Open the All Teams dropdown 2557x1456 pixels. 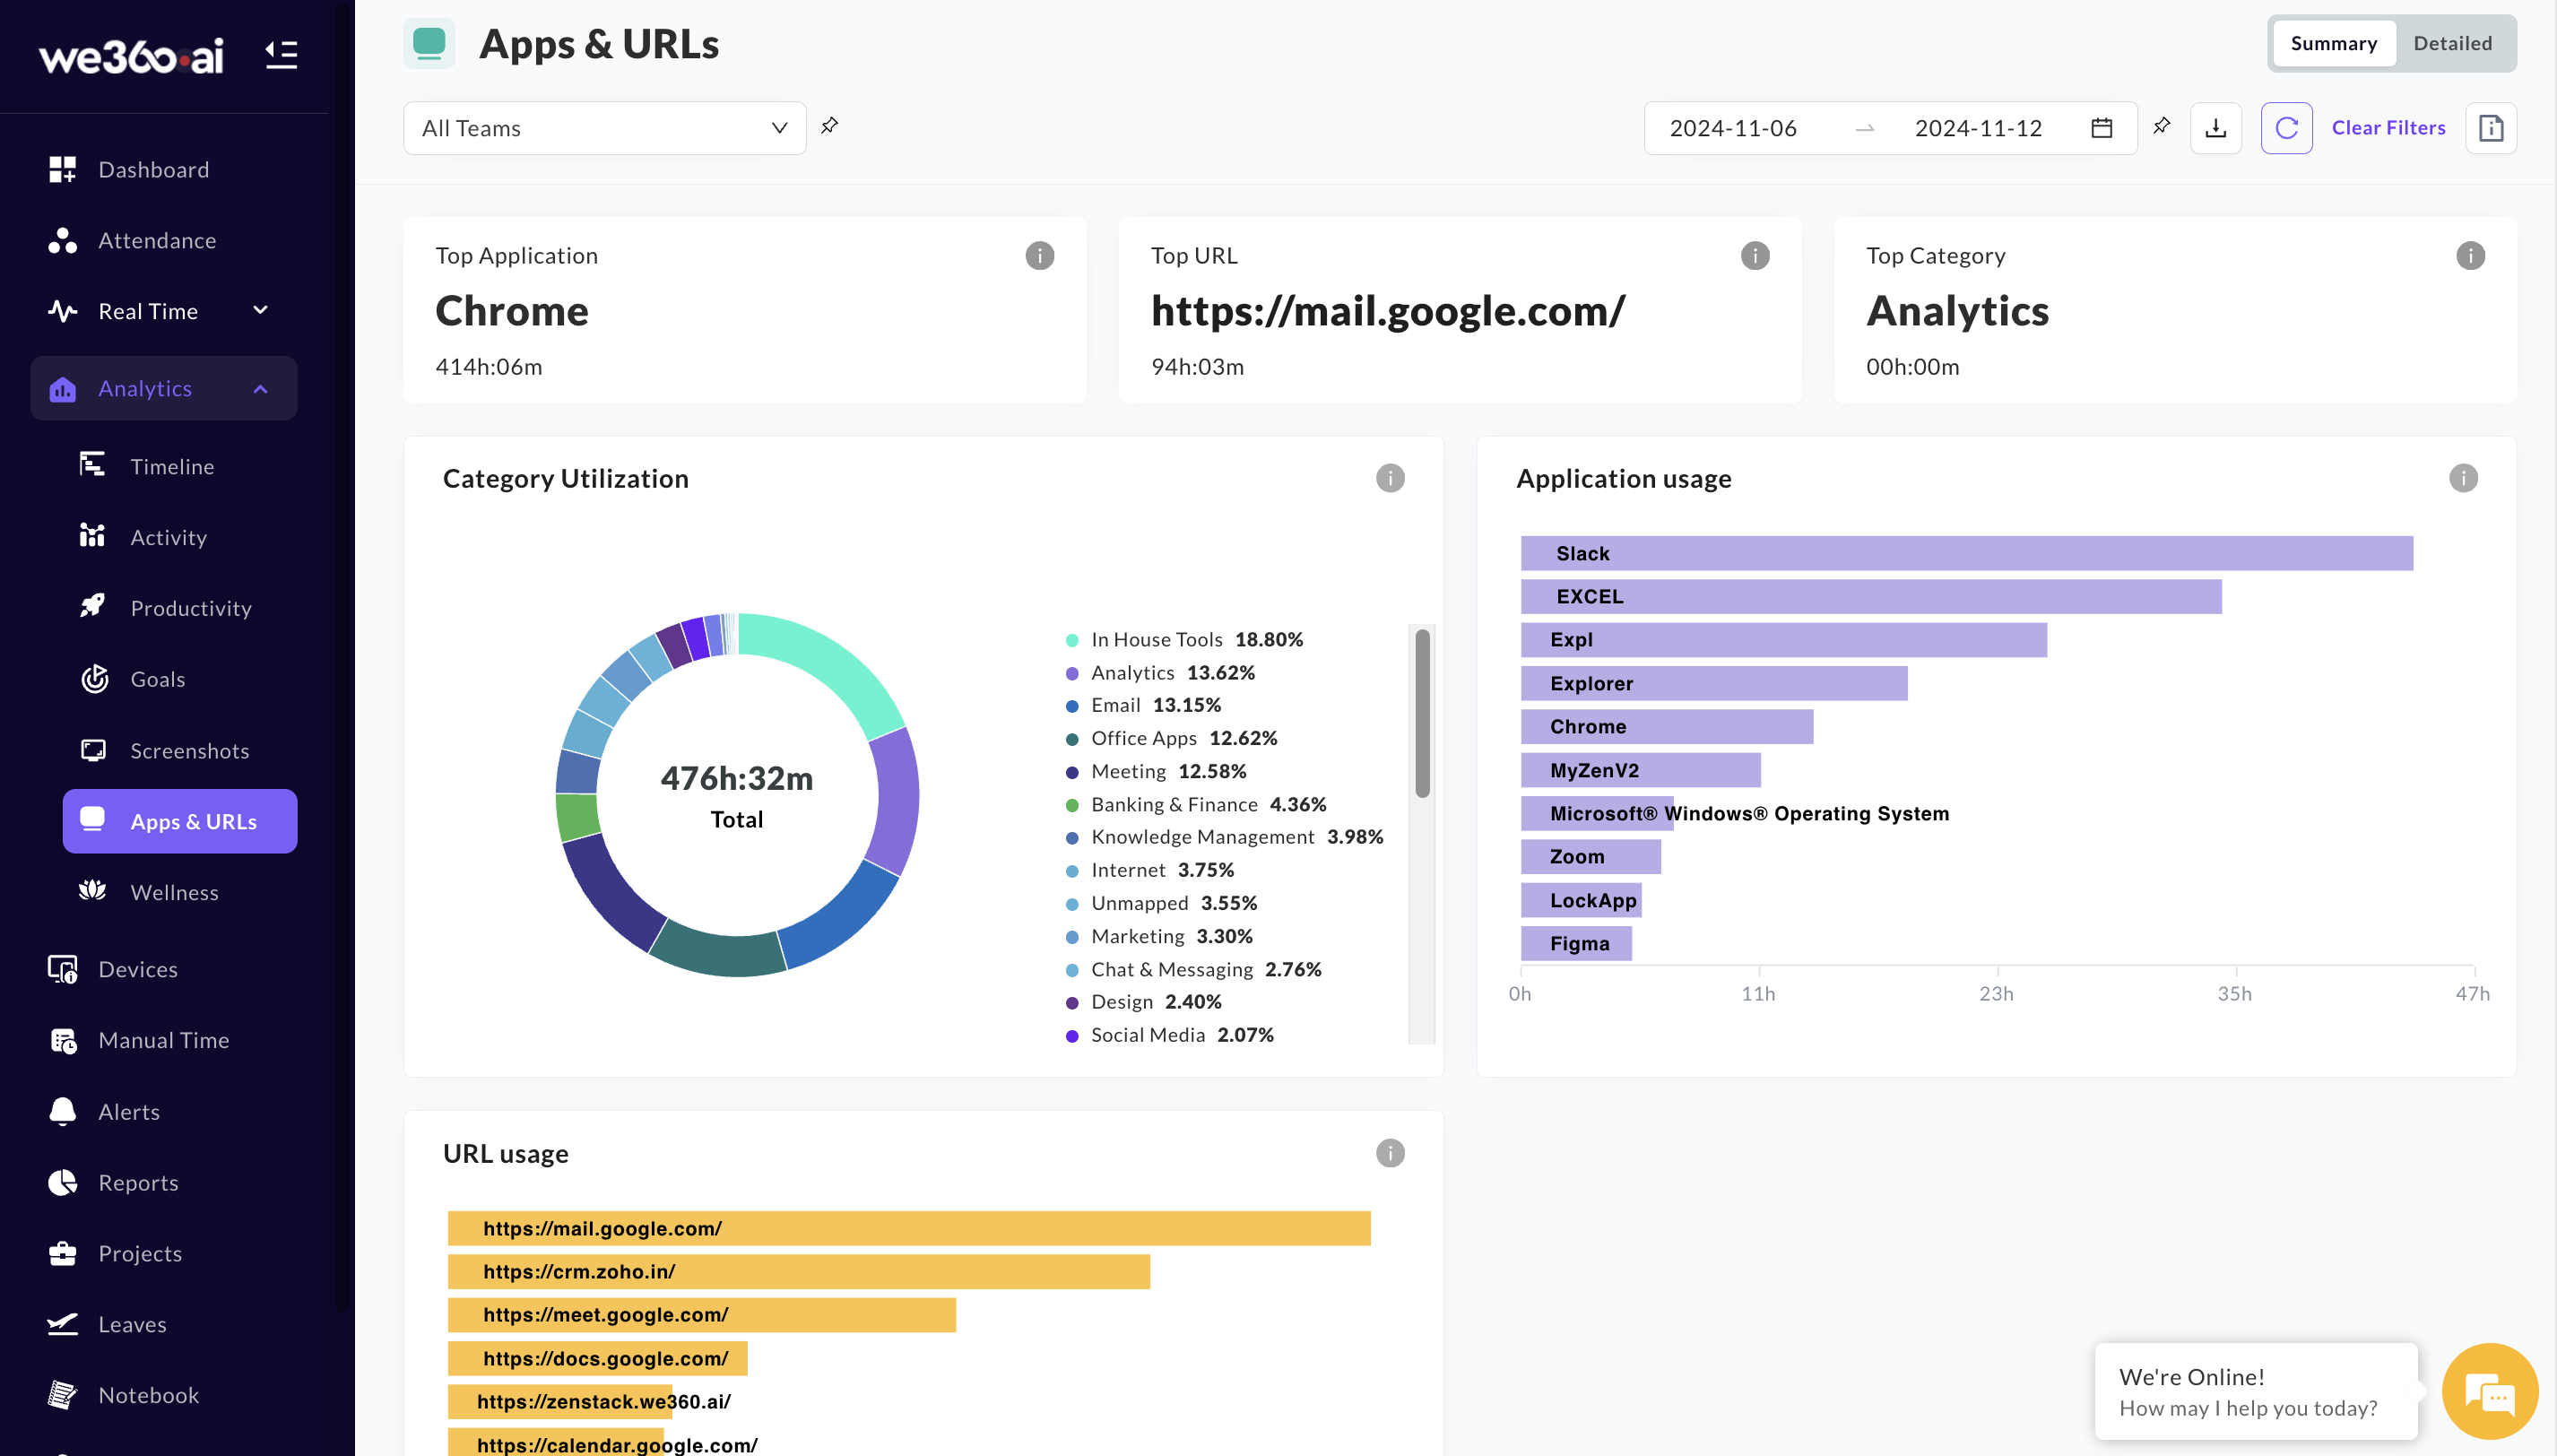tap(604, 128)
